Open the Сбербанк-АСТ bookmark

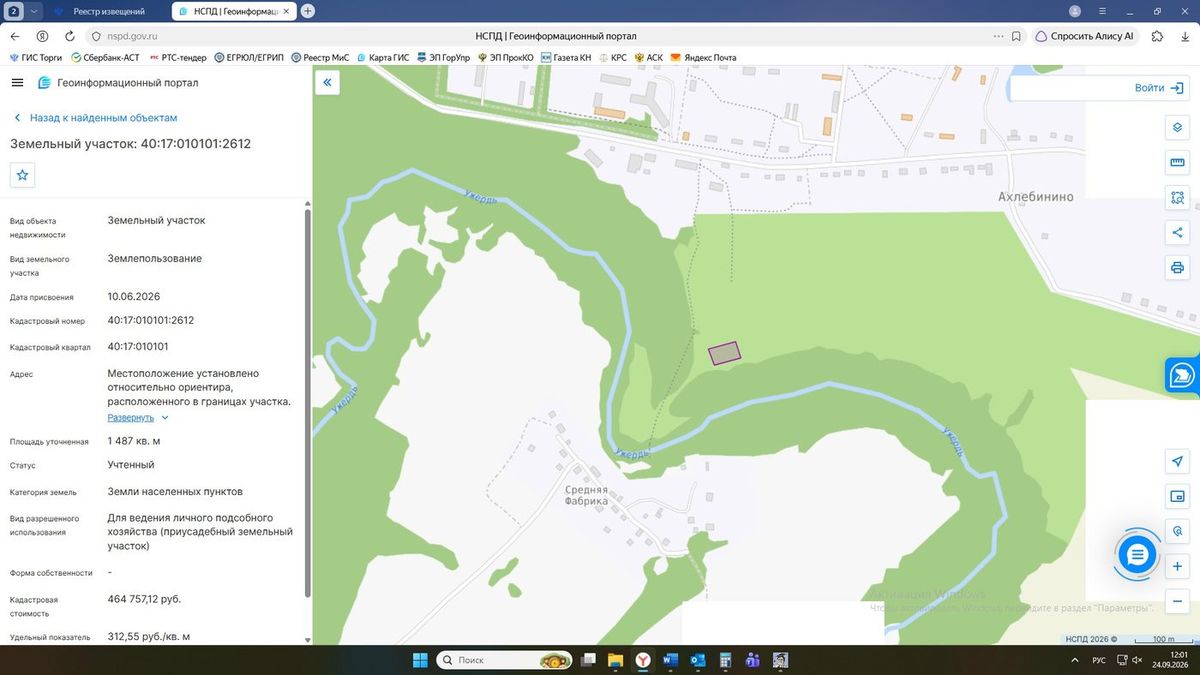[105, 58]
